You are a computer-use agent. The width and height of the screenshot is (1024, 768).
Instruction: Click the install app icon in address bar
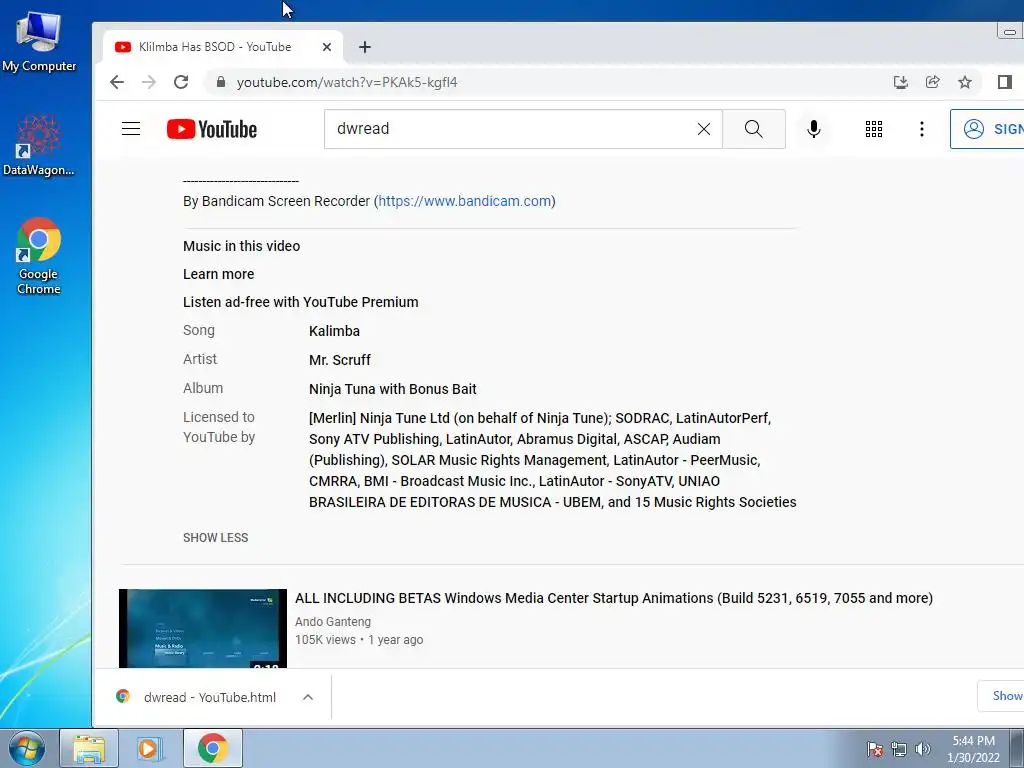point(901,82)
